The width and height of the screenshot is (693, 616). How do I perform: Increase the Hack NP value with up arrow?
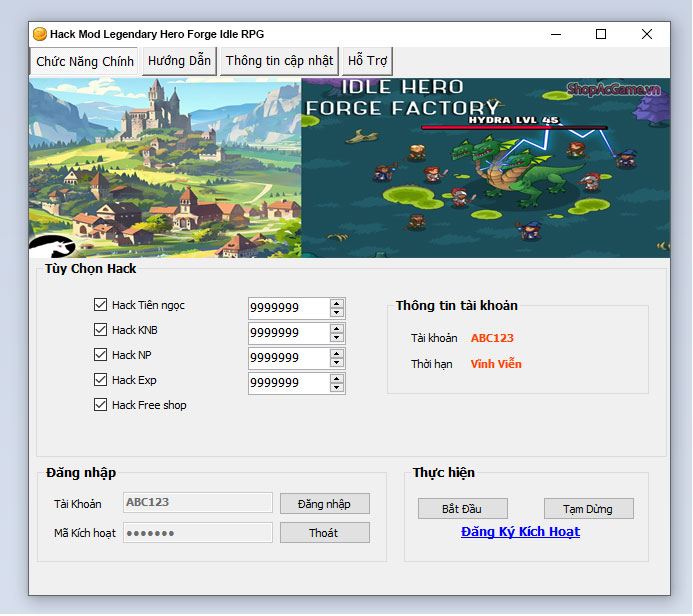point(337,354)
